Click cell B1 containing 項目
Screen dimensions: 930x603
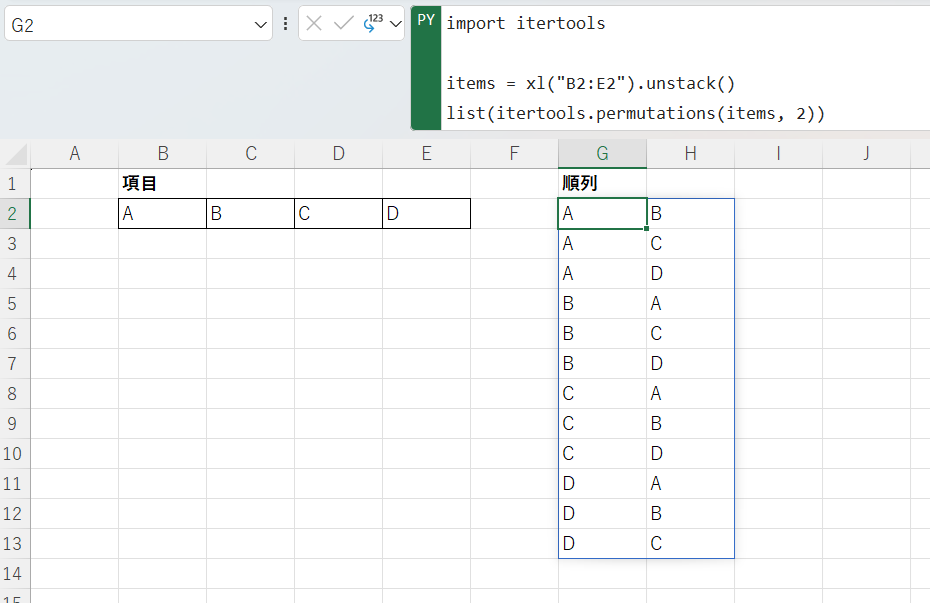pos(163,184)
